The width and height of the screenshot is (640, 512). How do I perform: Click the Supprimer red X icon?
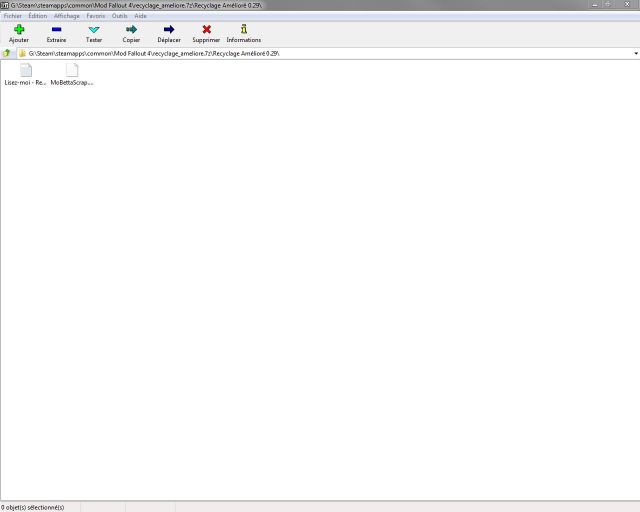point(207,29)
